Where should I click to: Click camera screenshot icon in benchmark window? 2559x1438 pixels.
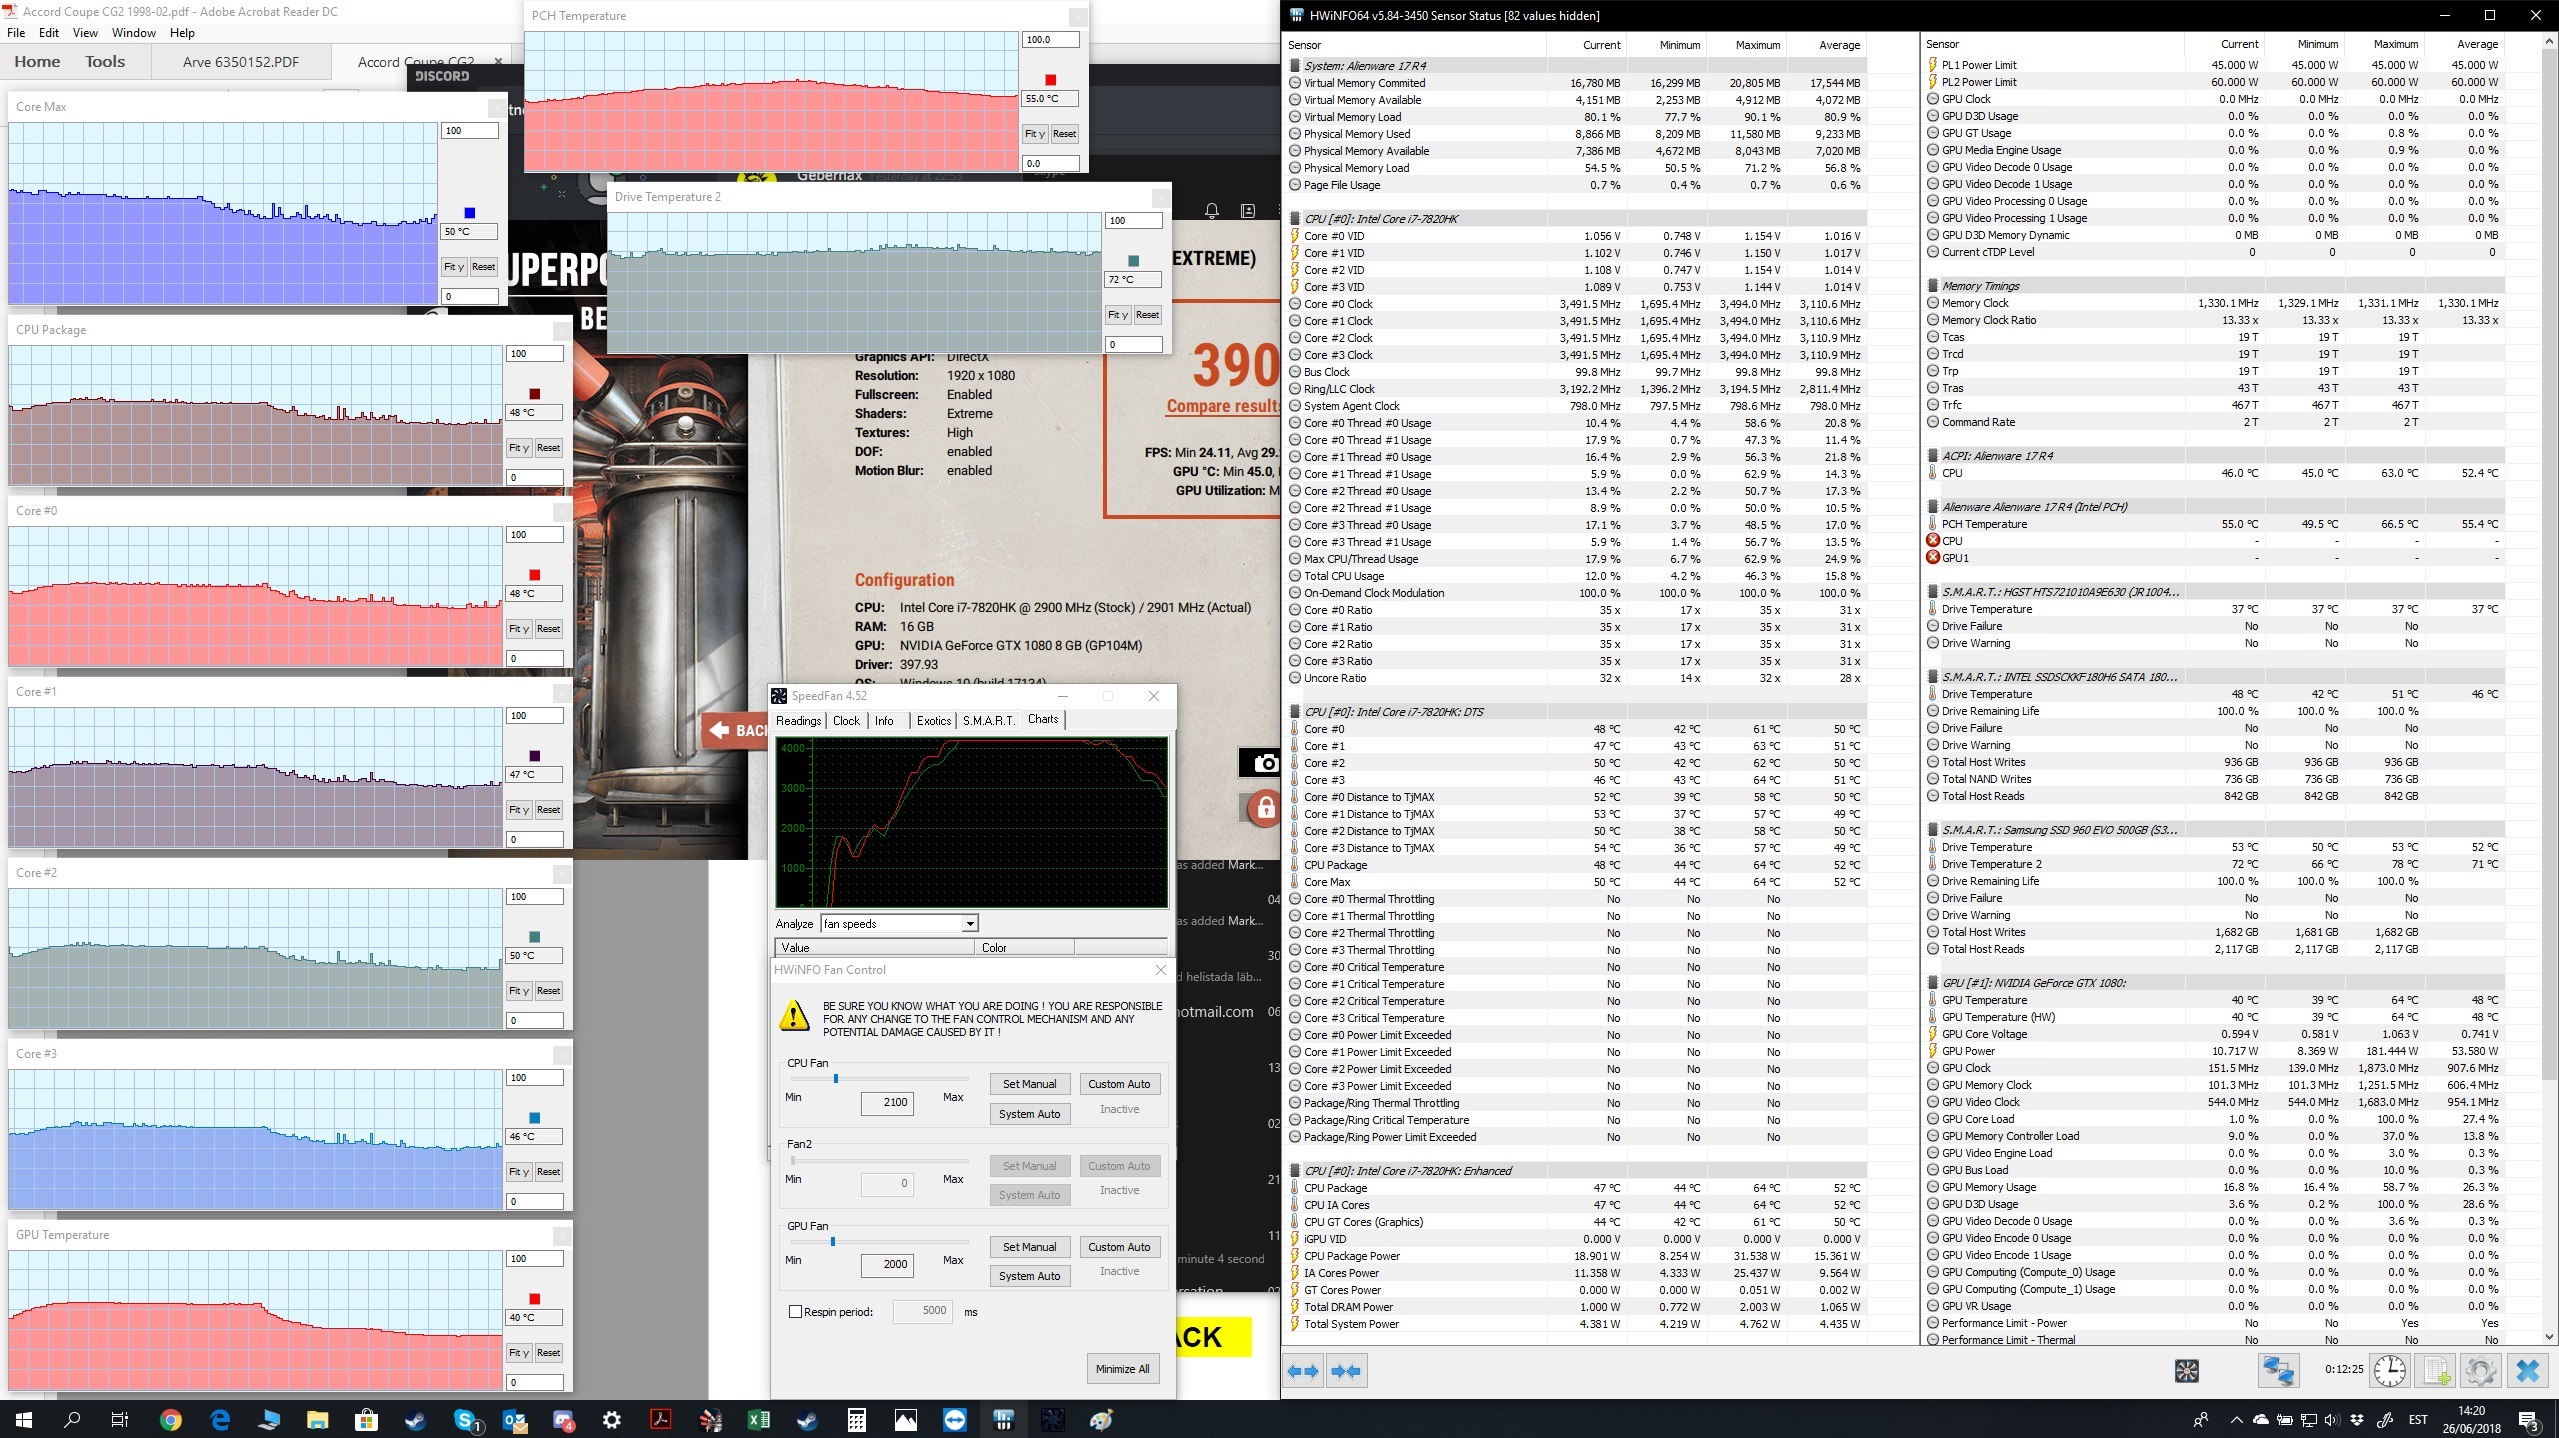1262,763
